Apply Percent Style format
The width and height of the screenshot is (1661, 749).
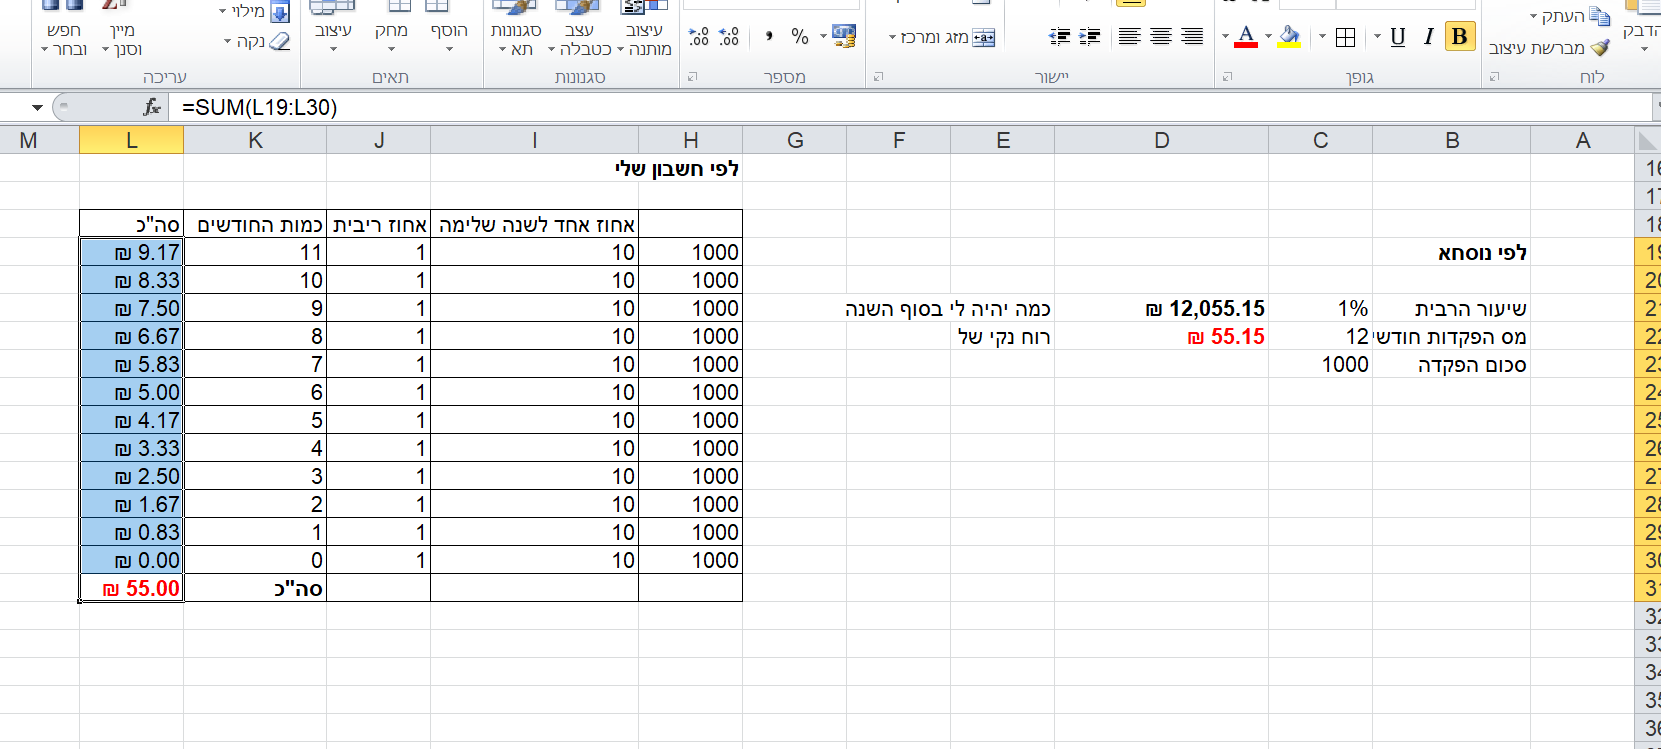click(800, 37)
